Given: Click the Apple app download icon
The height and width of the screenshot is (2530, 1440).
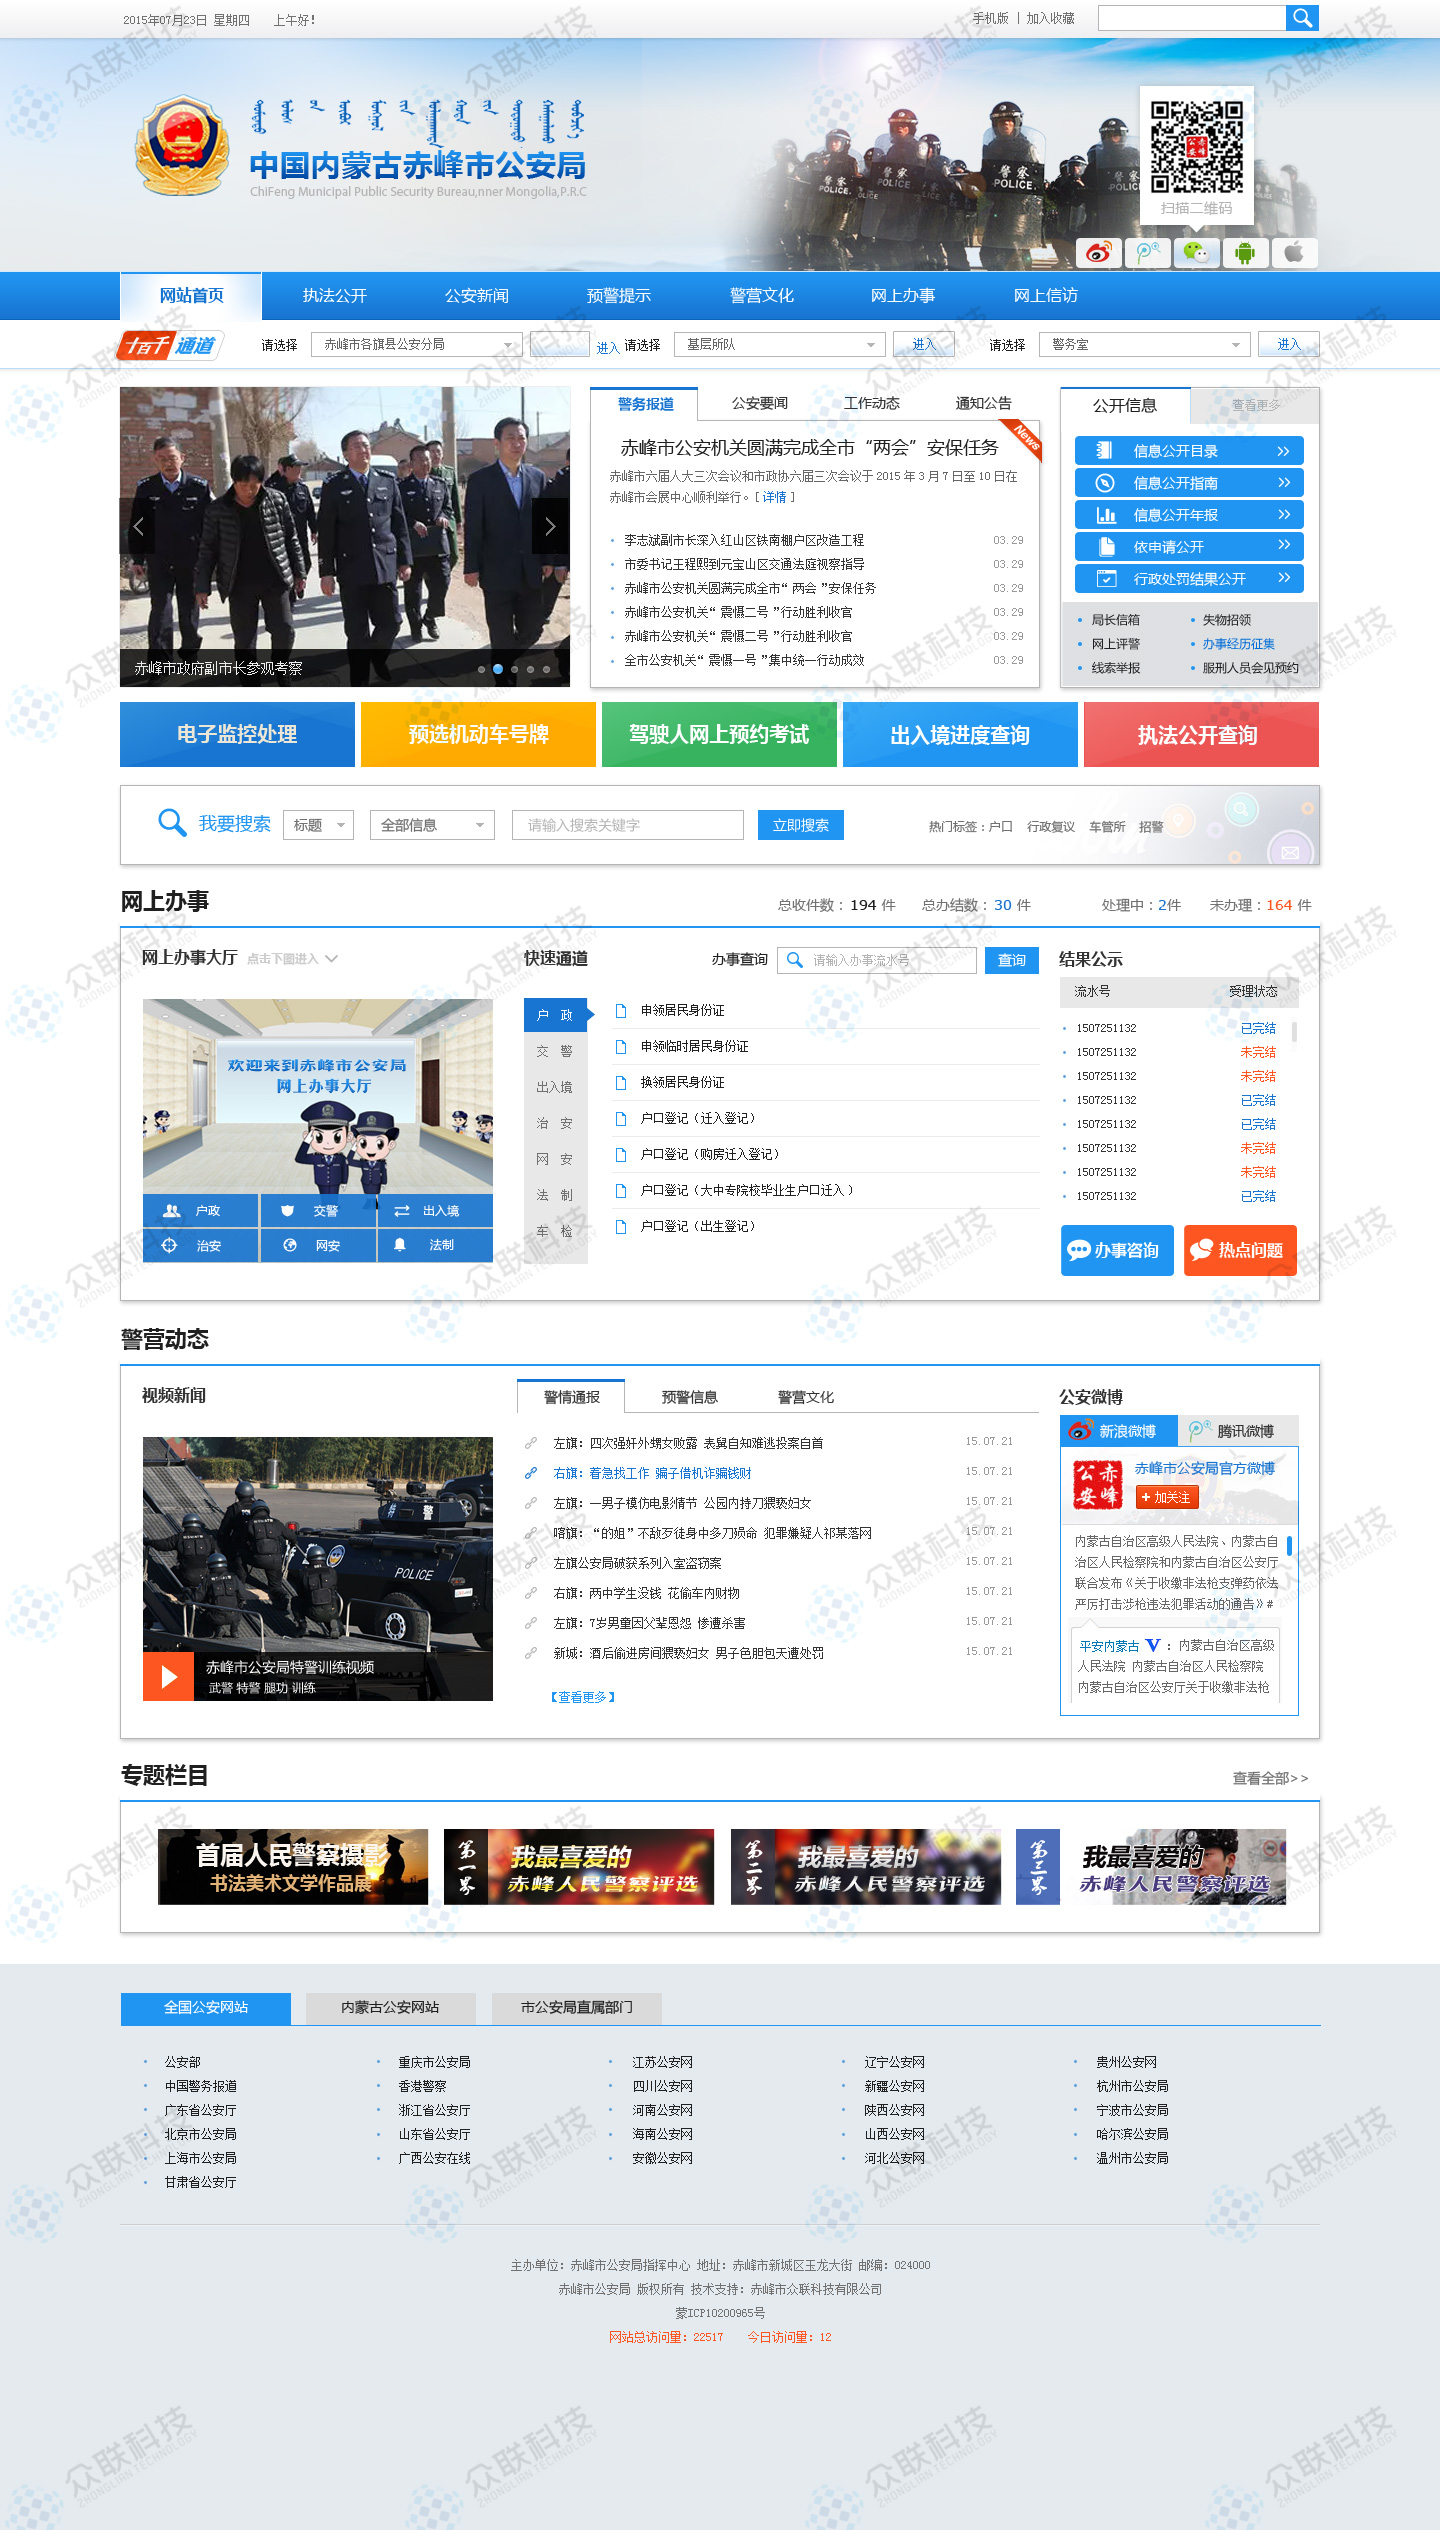Looking at the screenshot, I should pyautogui.click(x=1294, y=253).
